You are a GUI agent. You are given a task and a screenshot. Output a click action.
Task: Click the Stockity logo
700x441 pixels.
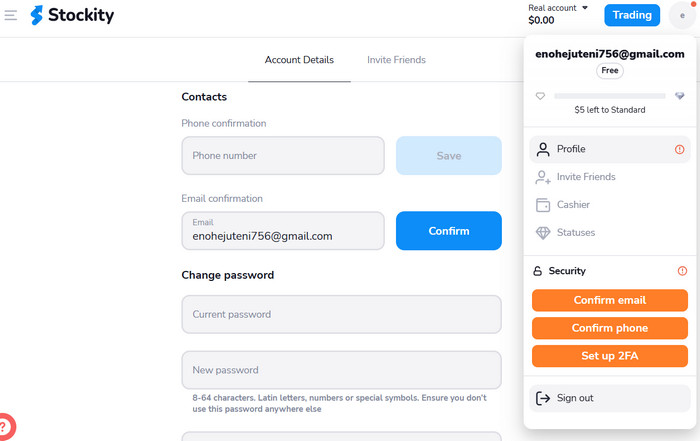coord(72,16)
